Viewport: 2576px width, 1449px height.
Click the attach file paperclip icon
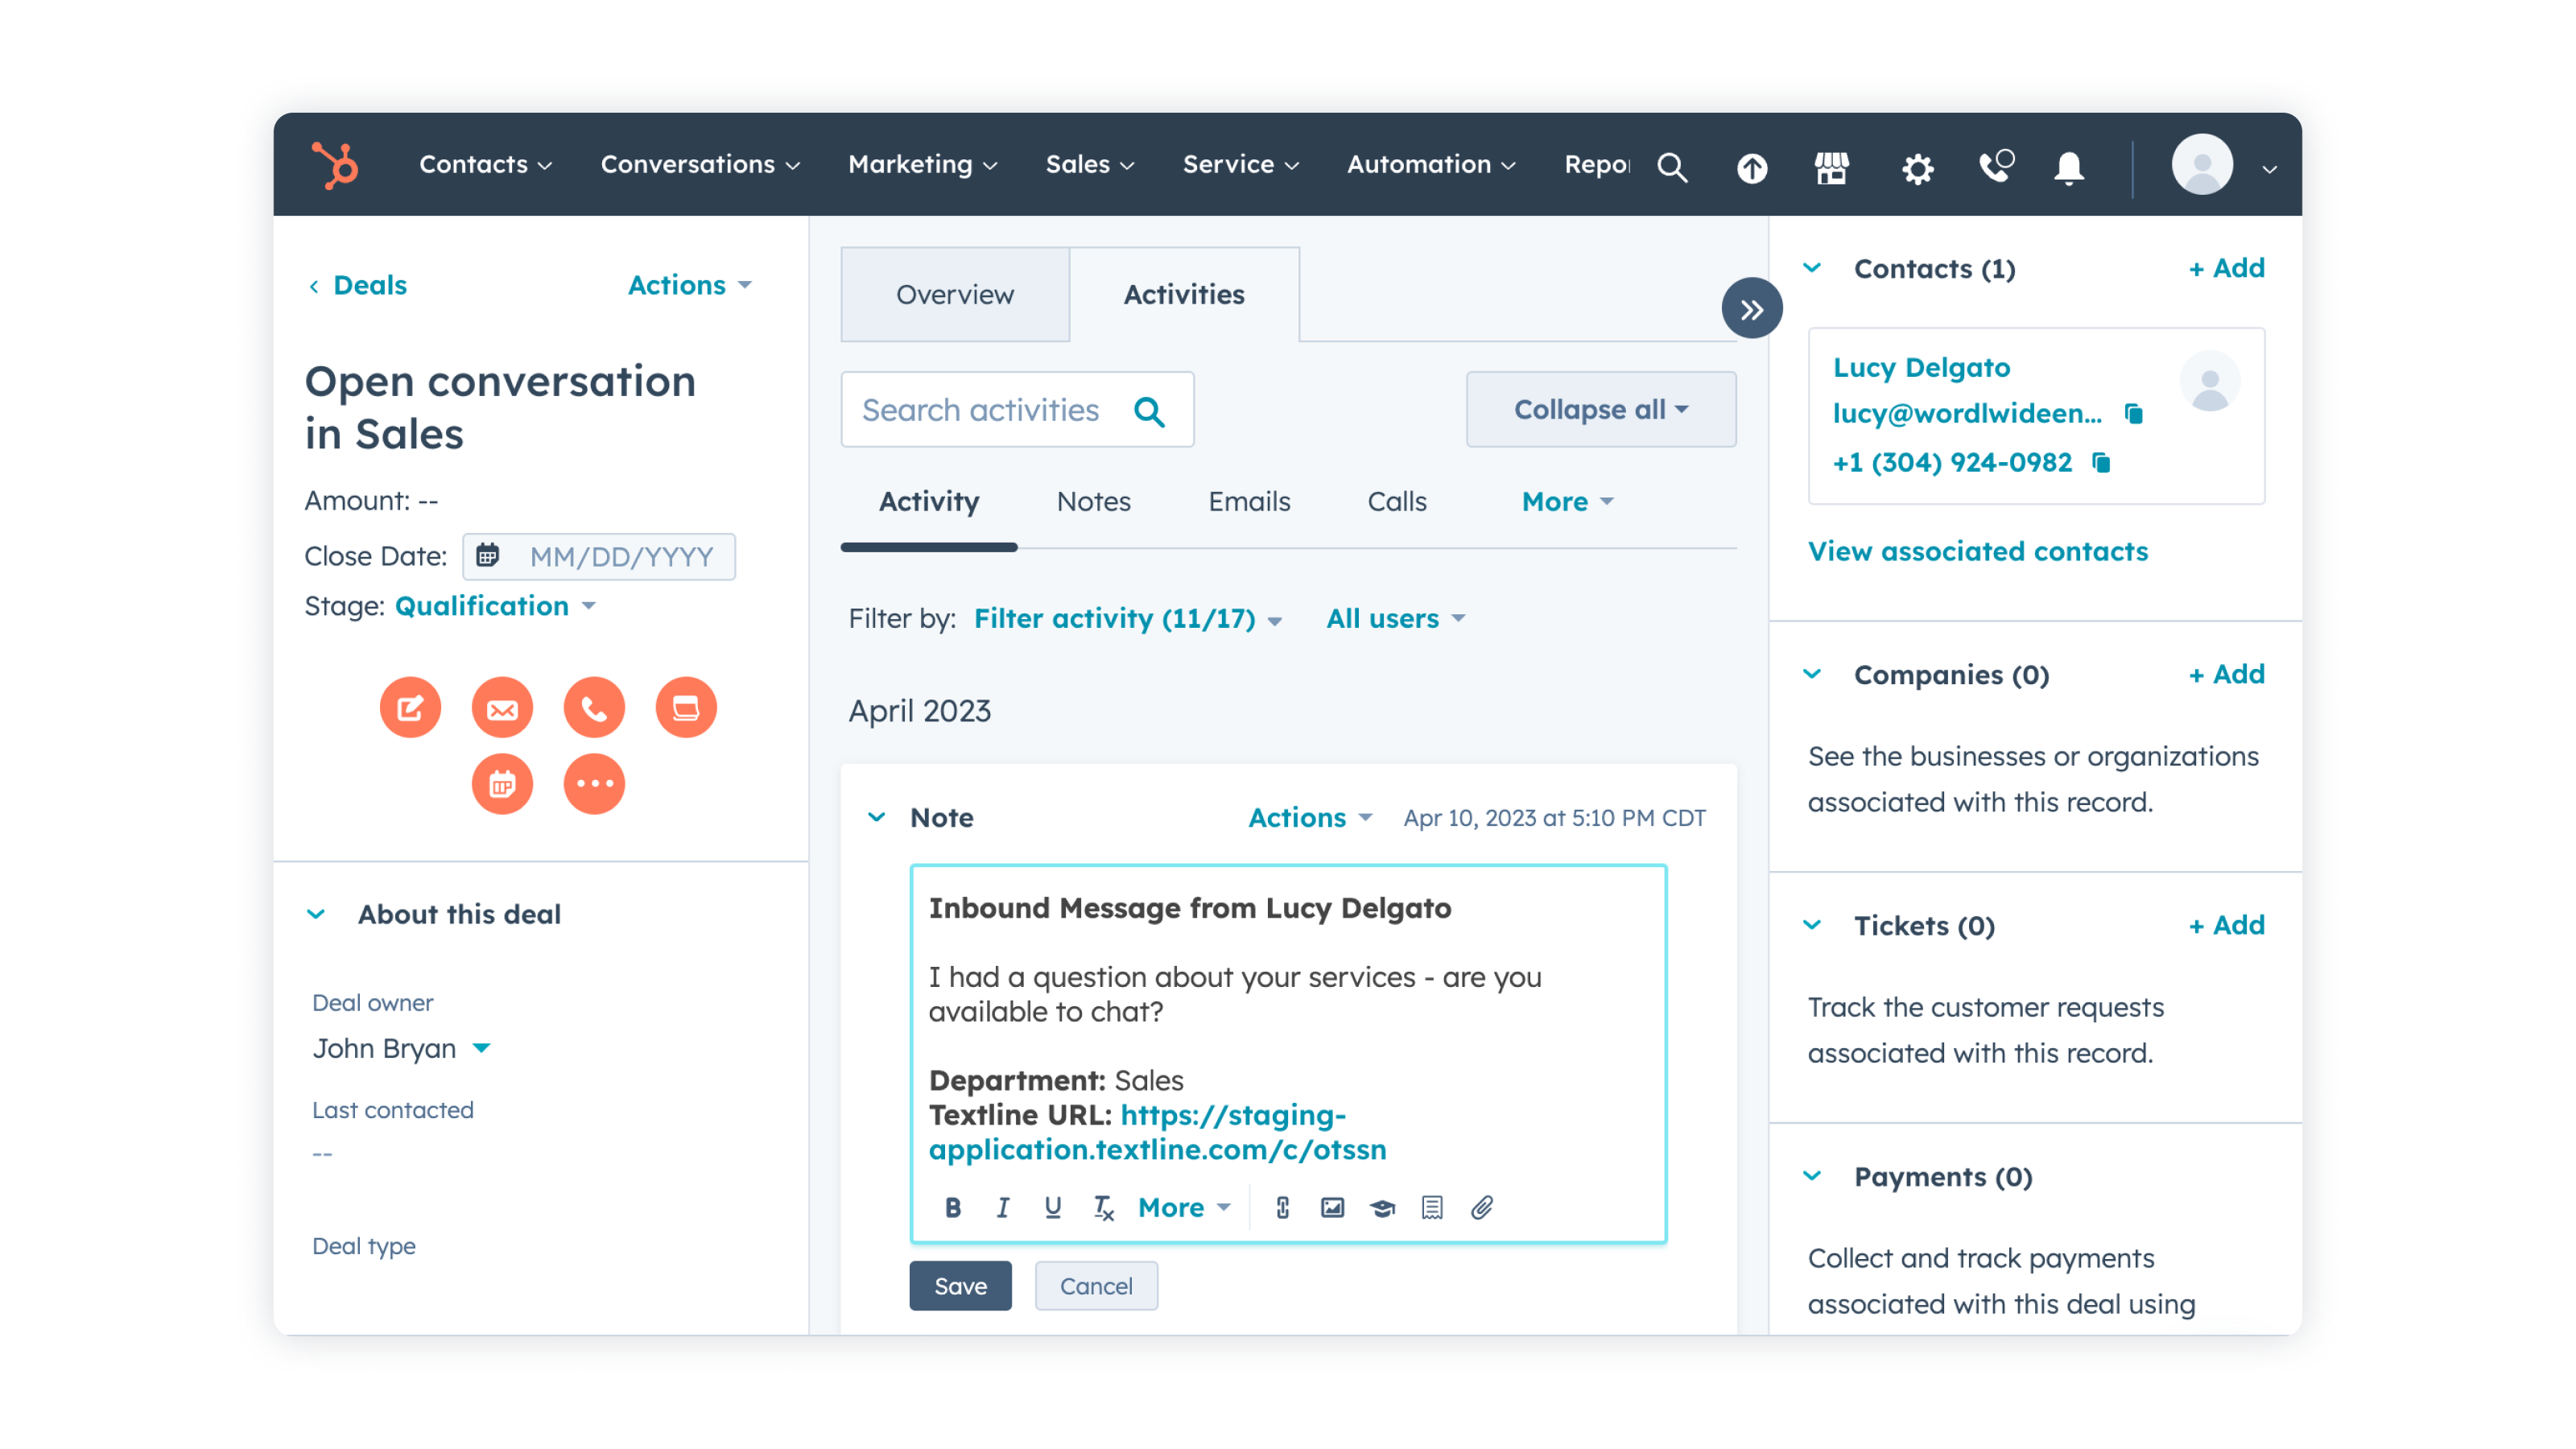1481,1207
